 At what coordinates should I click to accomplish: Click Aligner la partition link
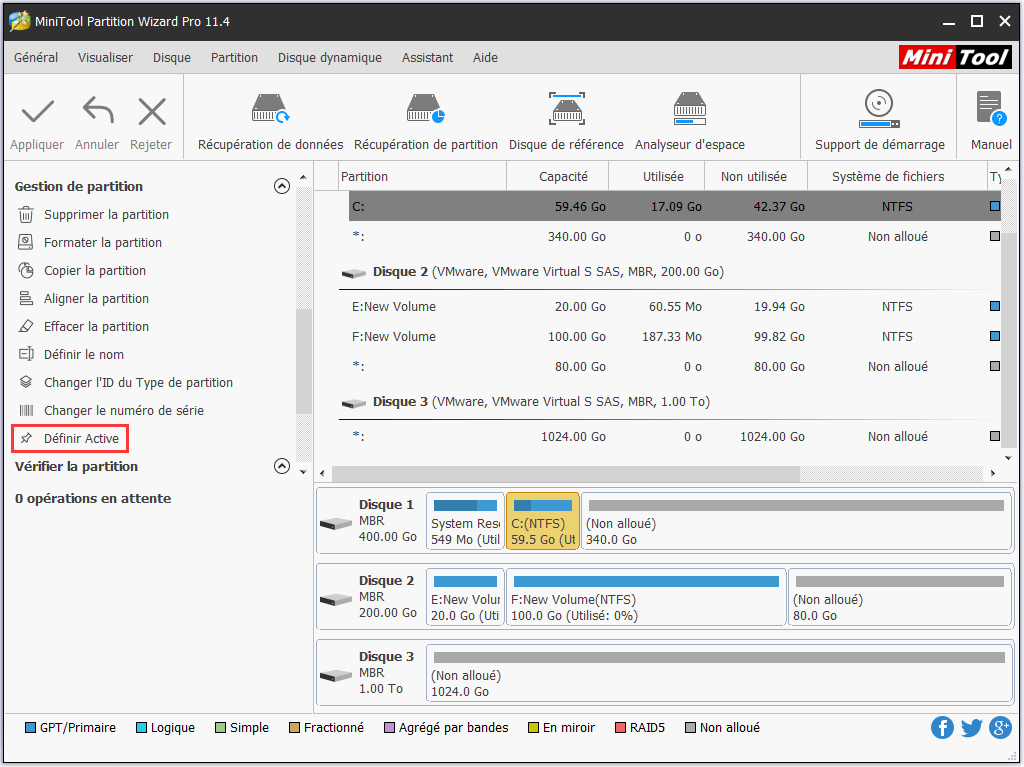click(96, 299)
